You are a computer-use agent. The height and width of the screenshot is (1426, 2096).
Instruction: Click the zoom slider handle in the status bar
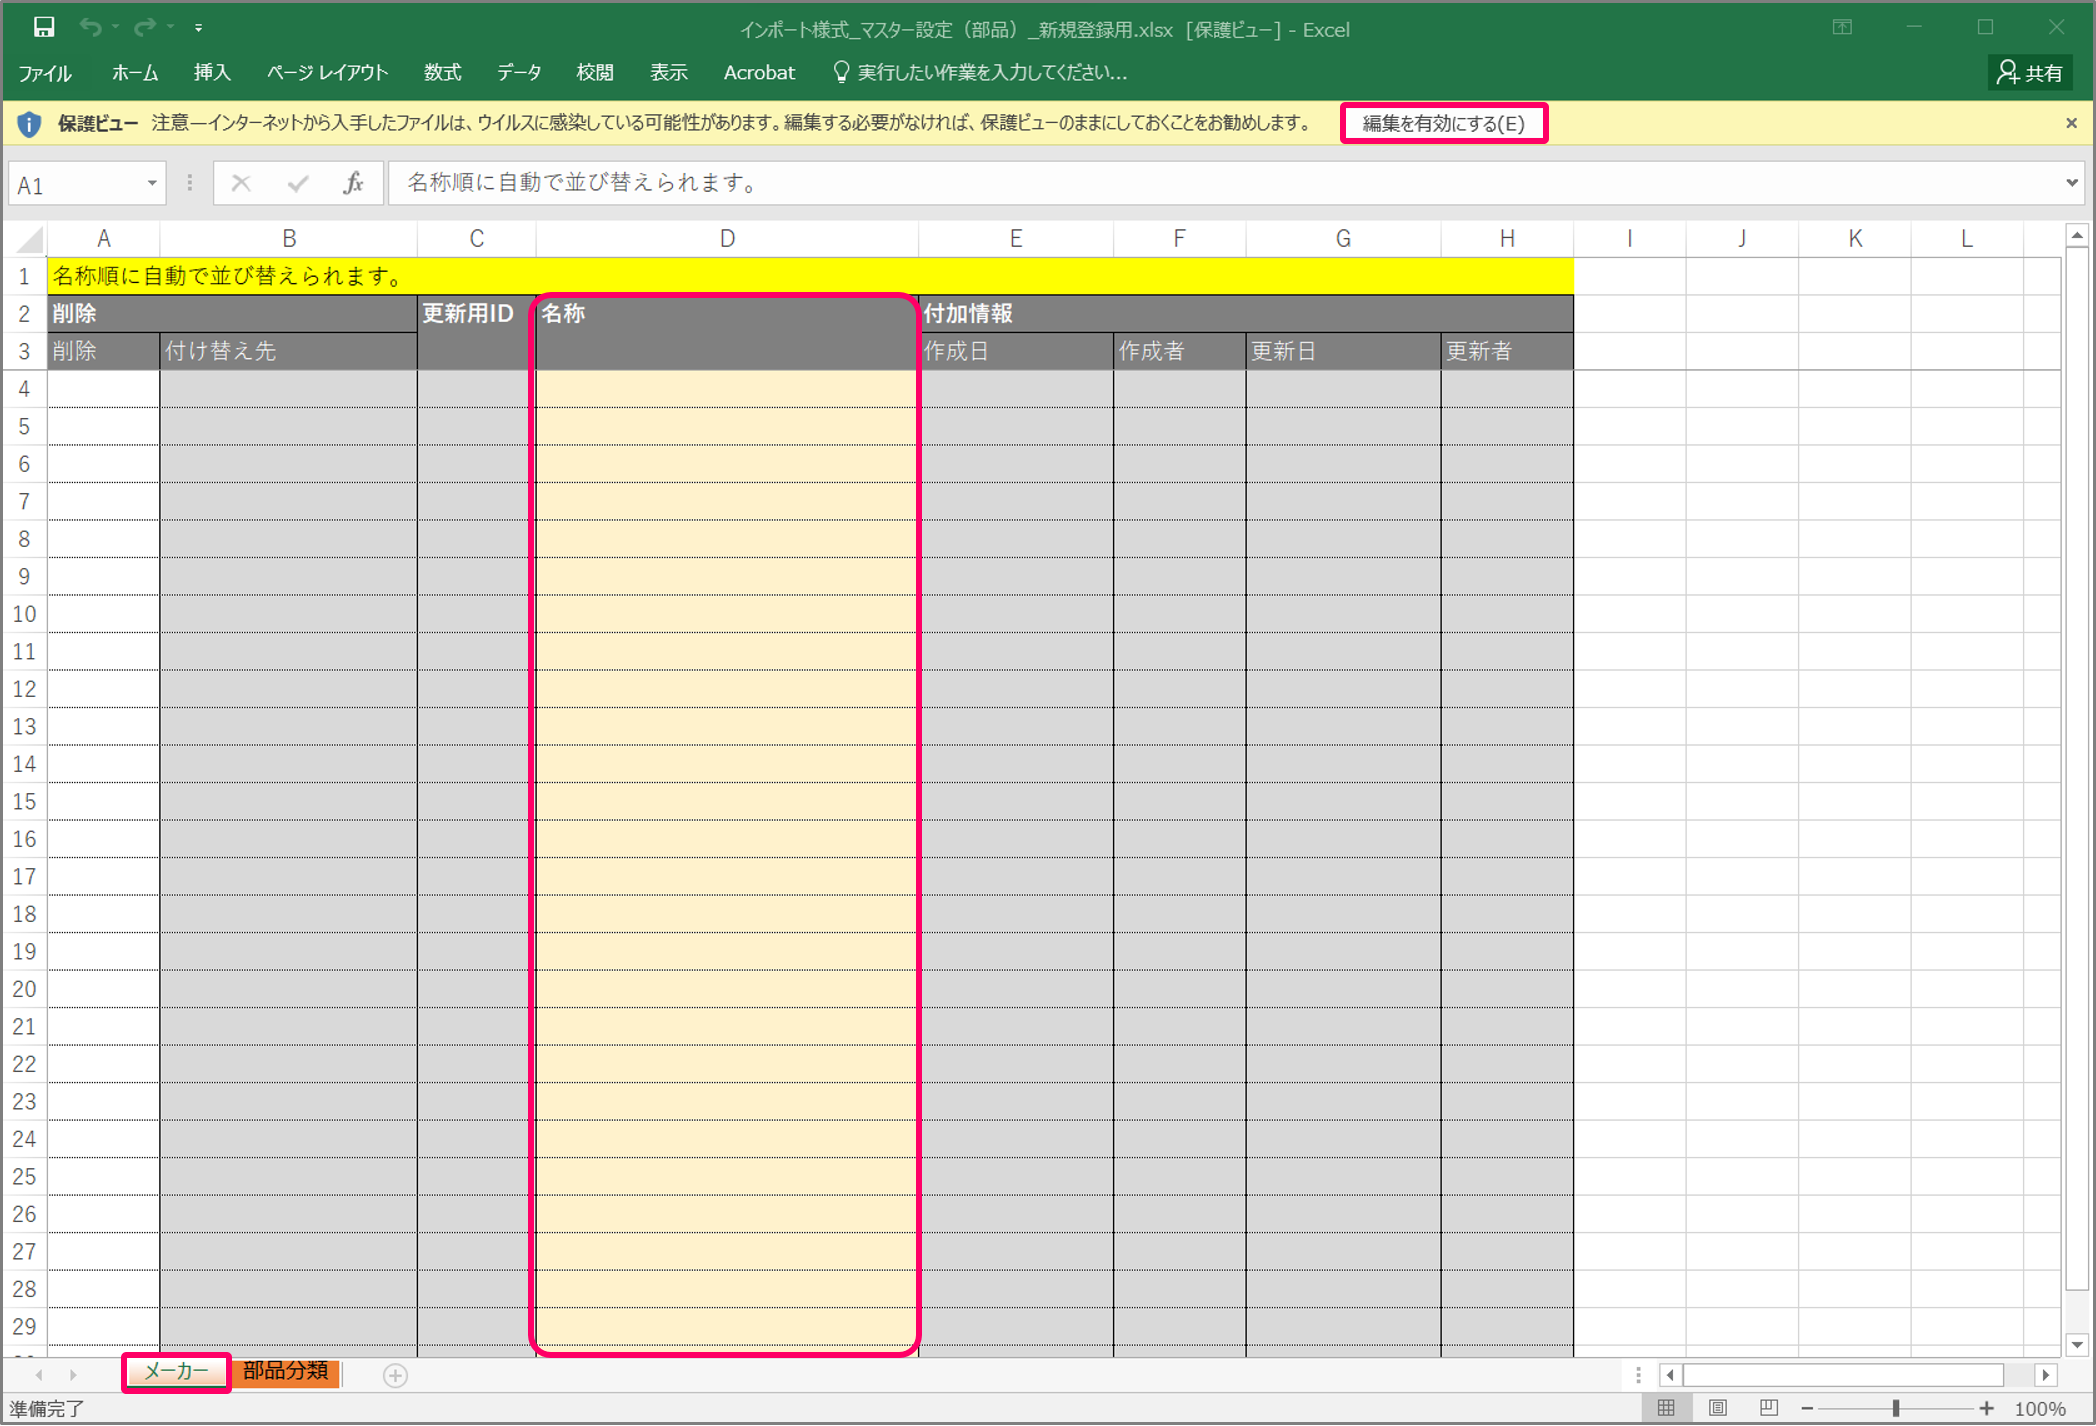click(x=1895, y=1408)
